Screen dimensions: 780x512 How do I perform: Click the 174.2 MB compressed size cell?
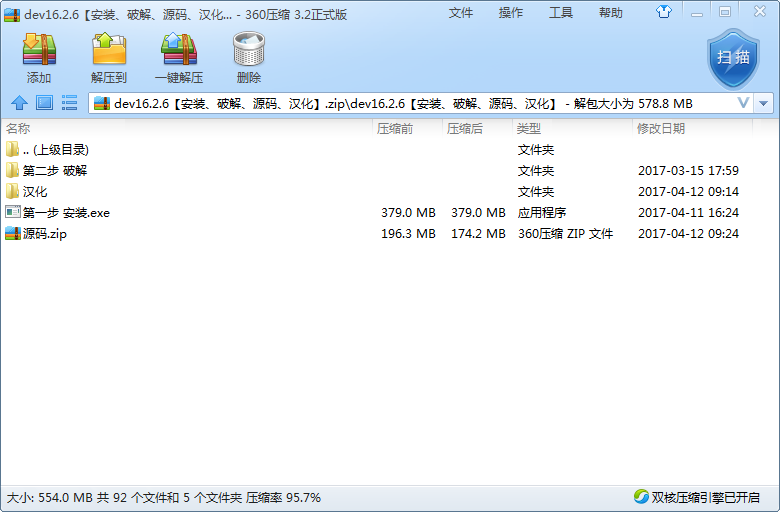tap(478, 233)
